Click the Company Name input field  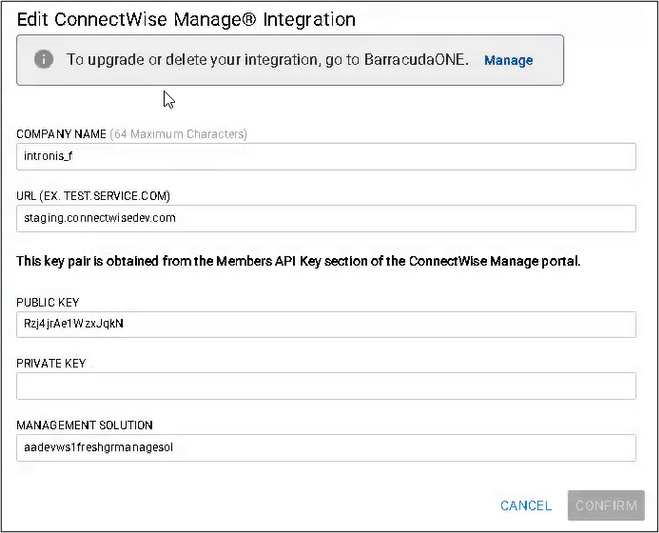(x=326, y=156)
